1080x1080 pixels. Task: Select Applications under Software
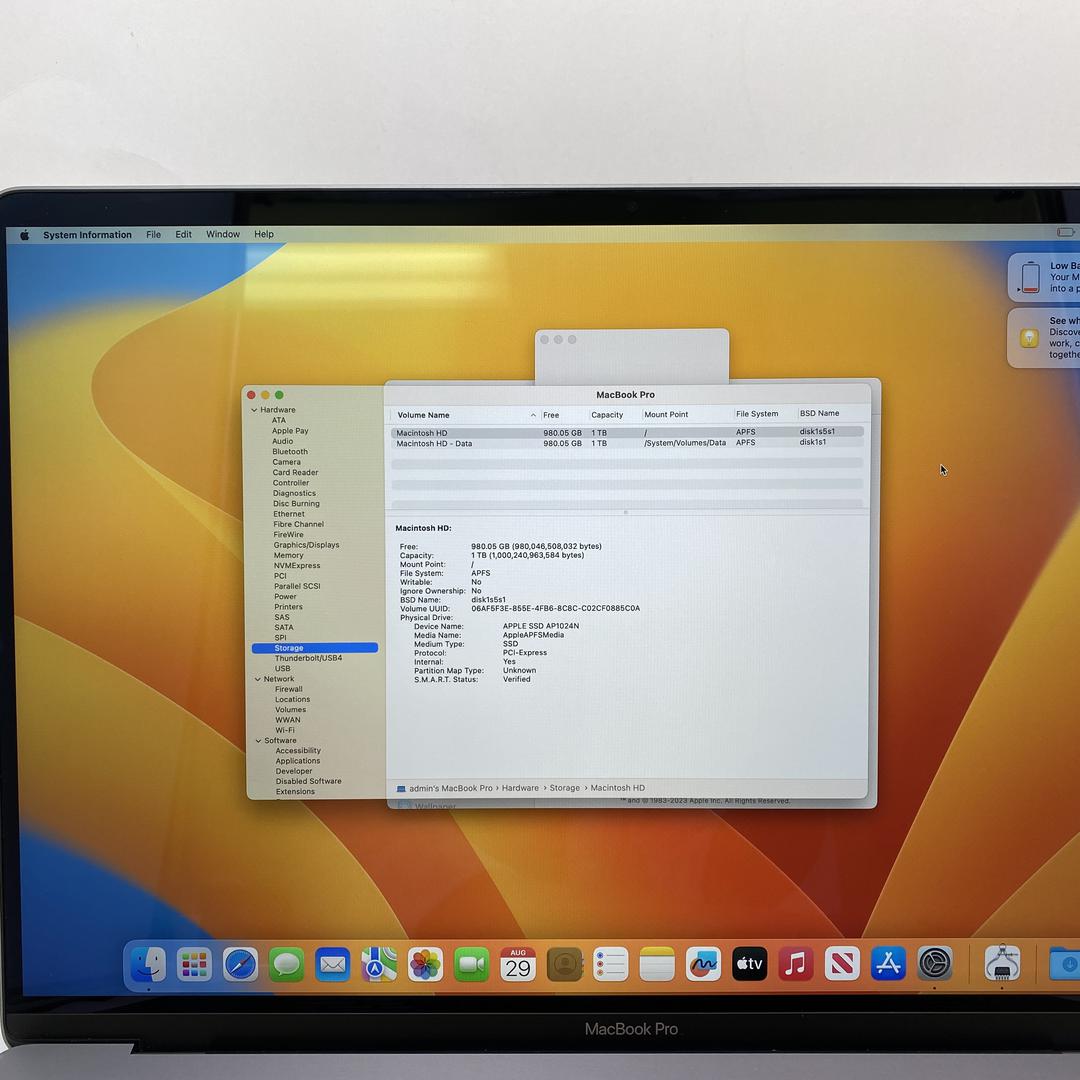click(298, 761)
